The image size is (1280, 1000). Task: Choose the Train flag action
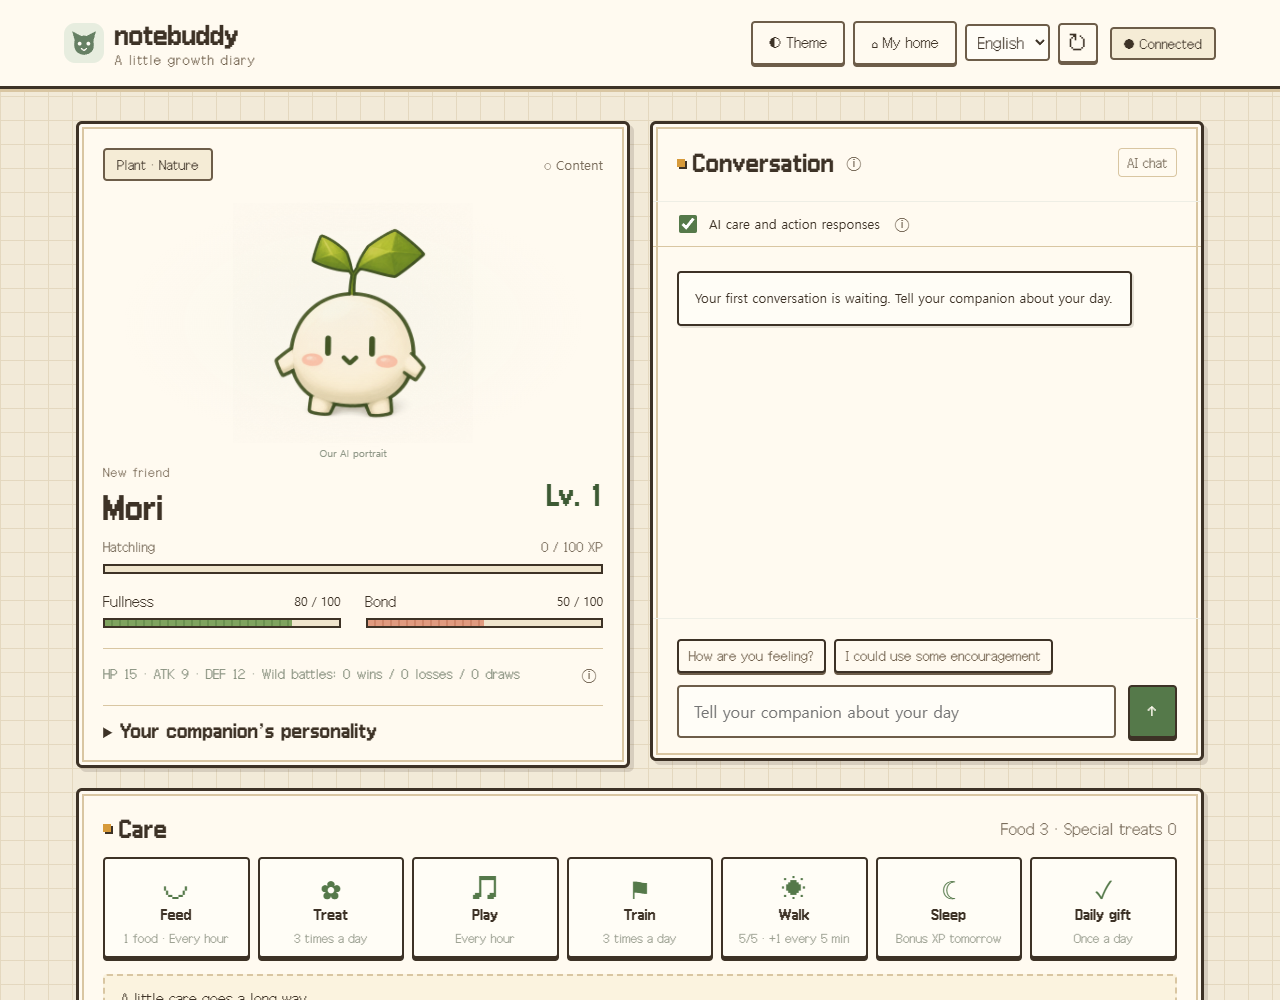click(x=640, y=907)
